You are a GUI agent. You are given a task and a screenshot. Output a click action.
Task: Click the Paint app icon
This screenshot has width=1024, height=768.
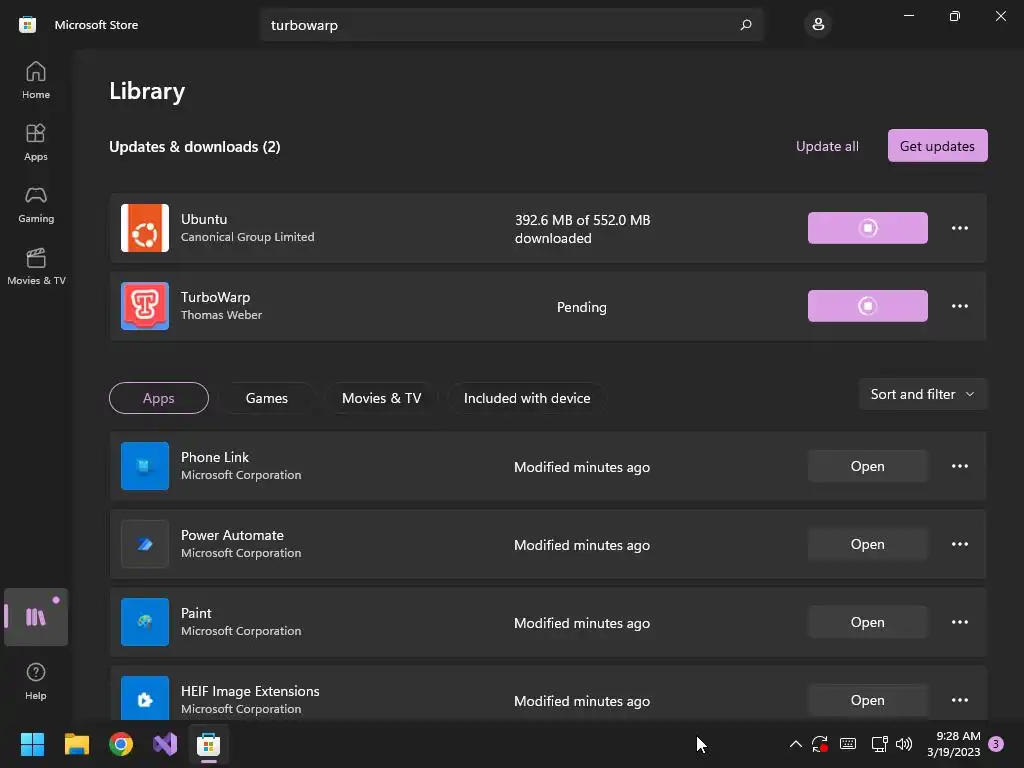pyautogui.click(x=145, y=622)
